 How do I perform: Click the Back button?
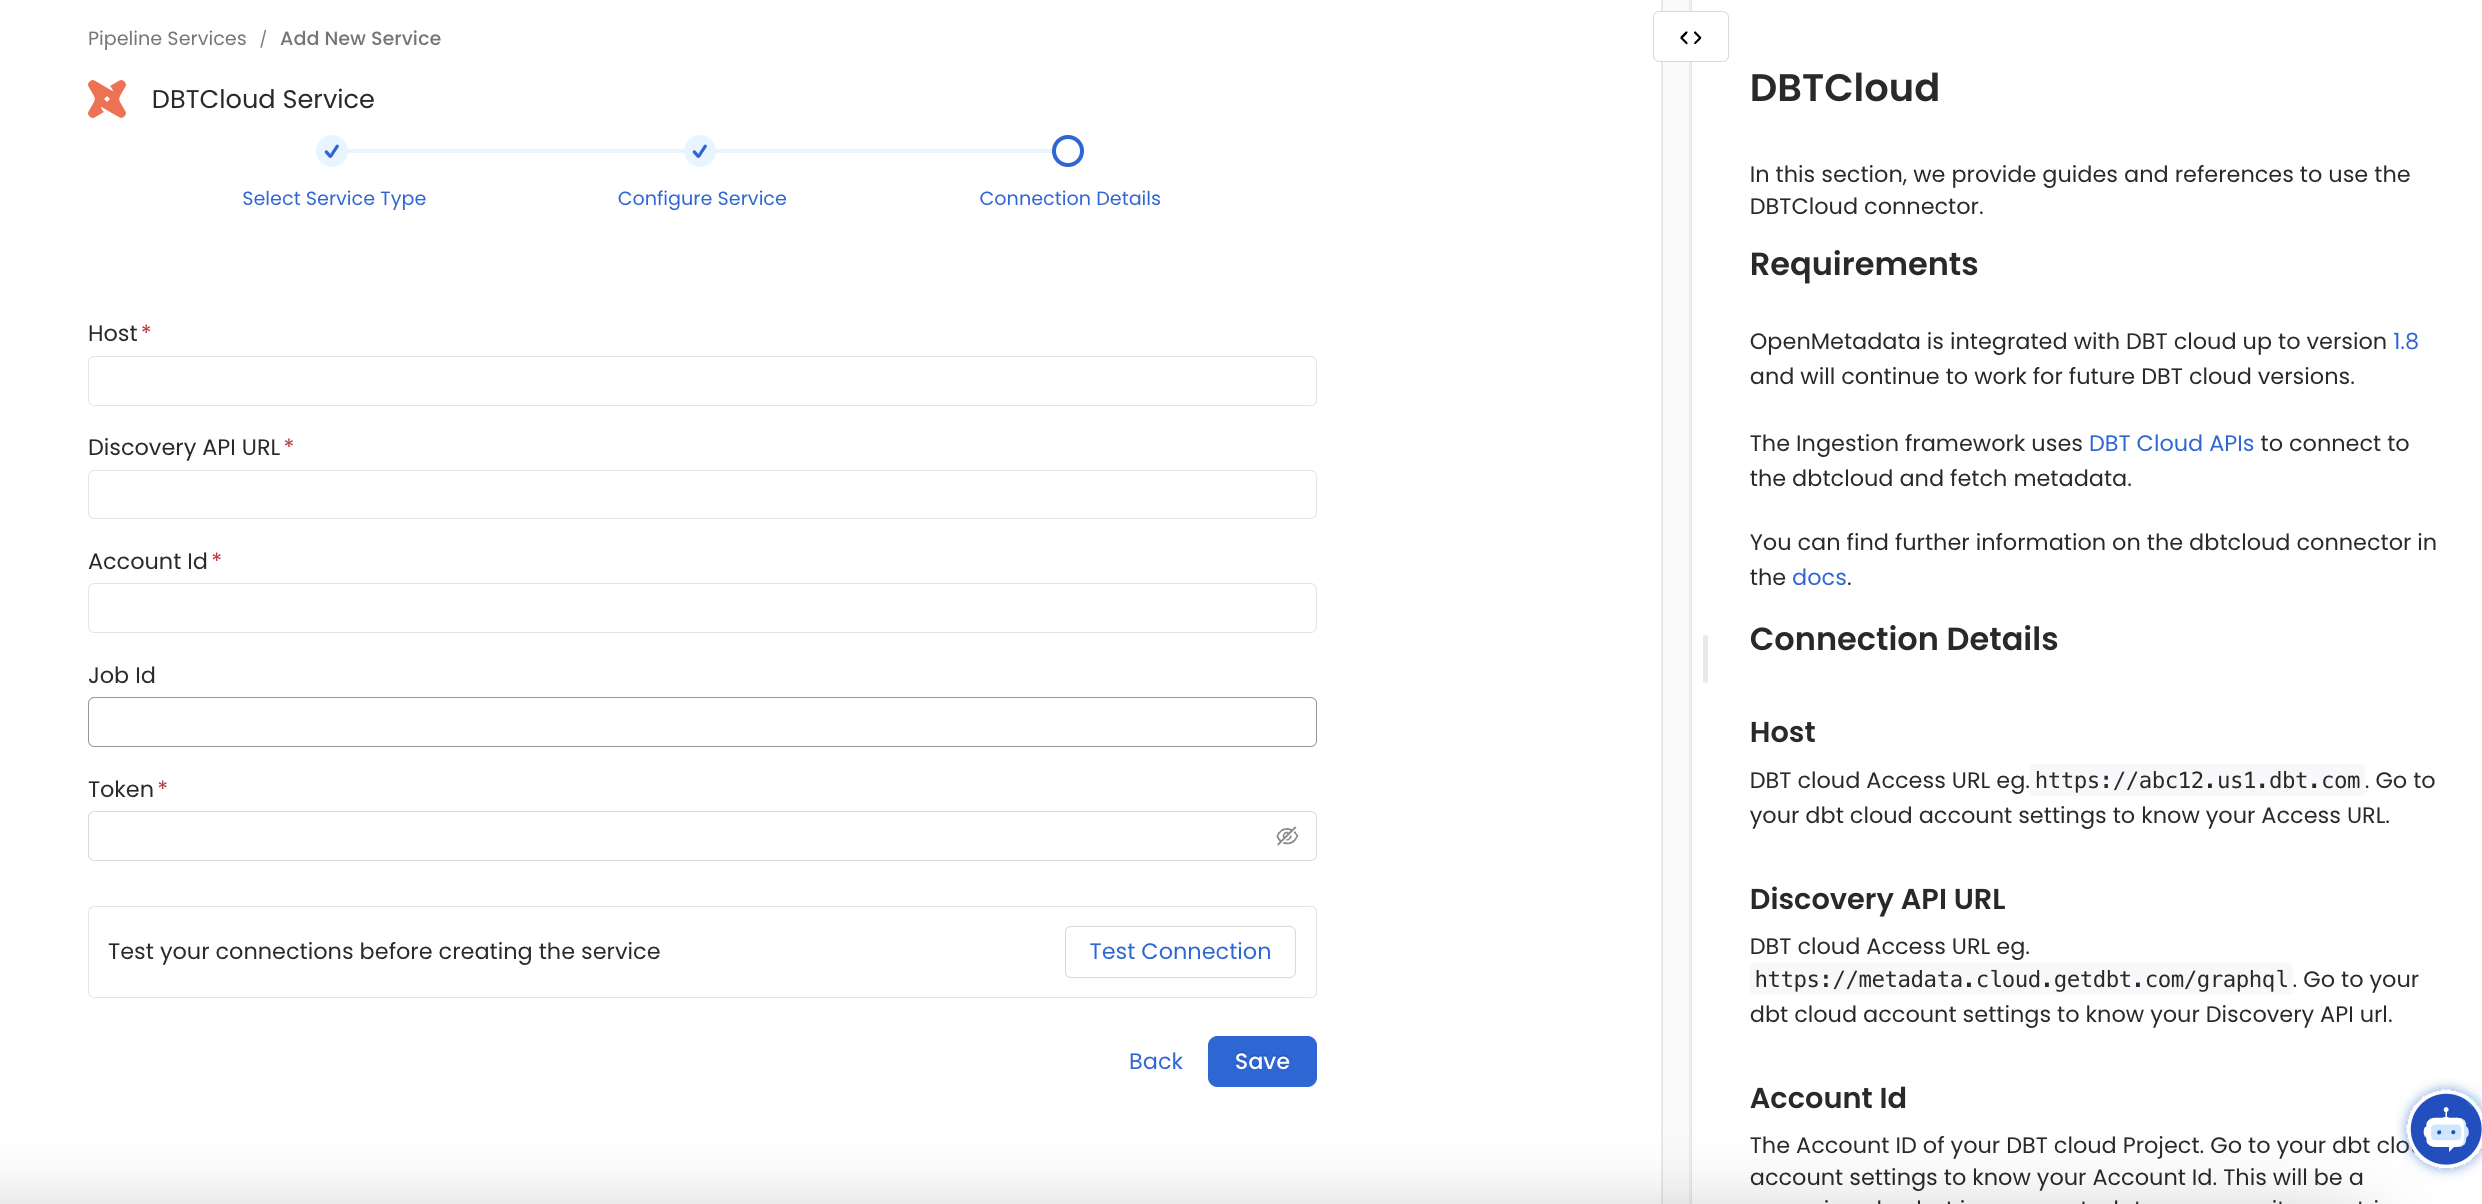[x=1156, y=1062]
